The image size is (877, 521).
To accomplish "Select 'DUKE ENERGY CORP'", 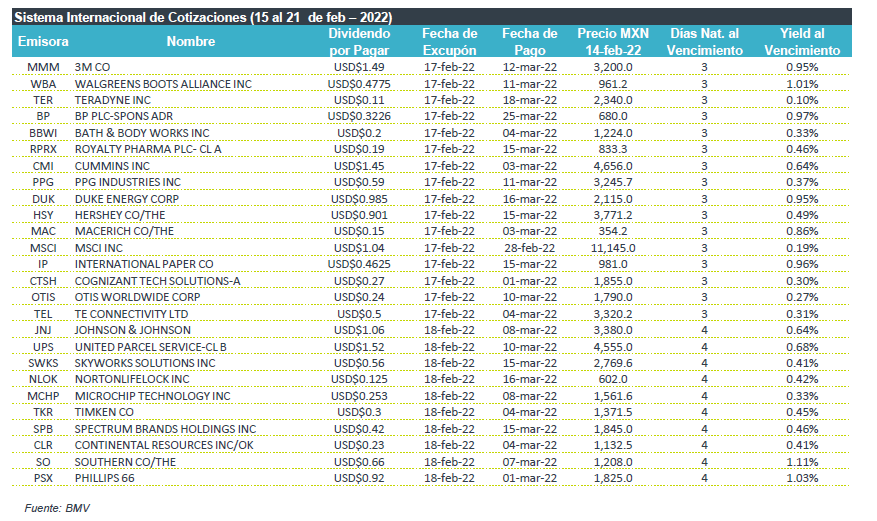I will 127,199.
